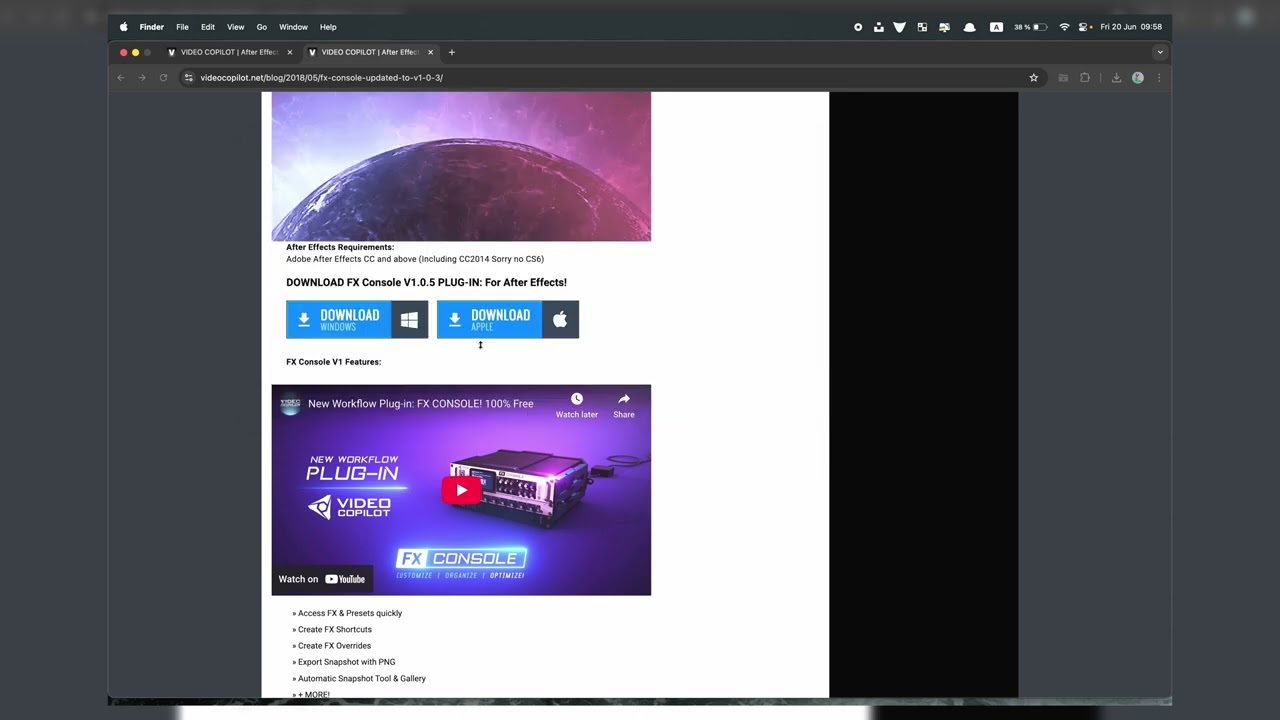Click Watch later on the video

pos(577,405)
